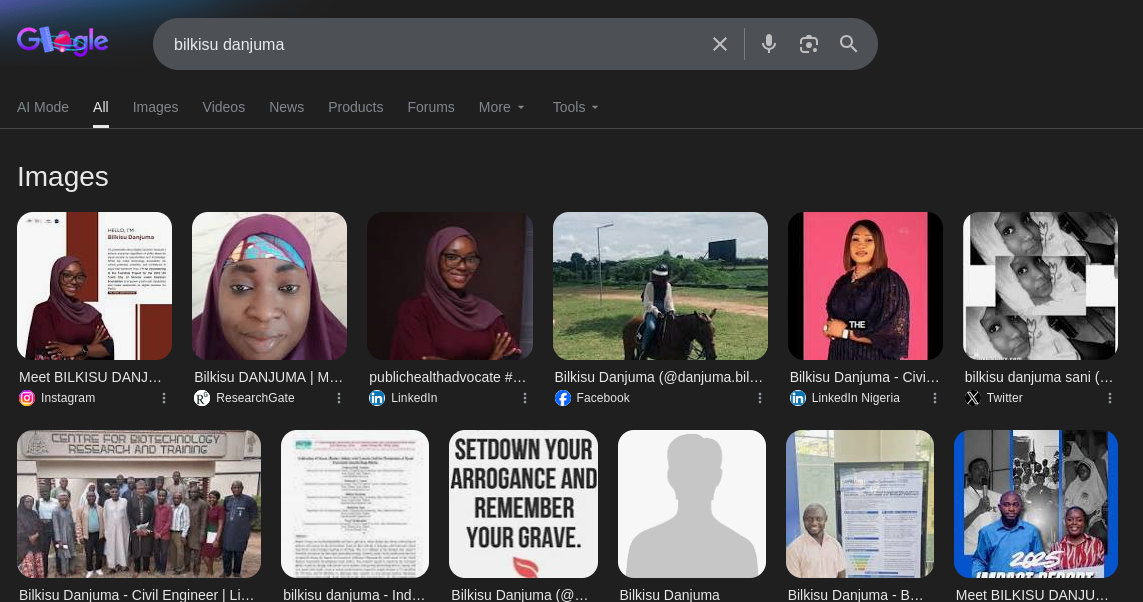
Task: Open 'publichealthadvocate' LinkedIn result link
Action: [x=447, y=377]
